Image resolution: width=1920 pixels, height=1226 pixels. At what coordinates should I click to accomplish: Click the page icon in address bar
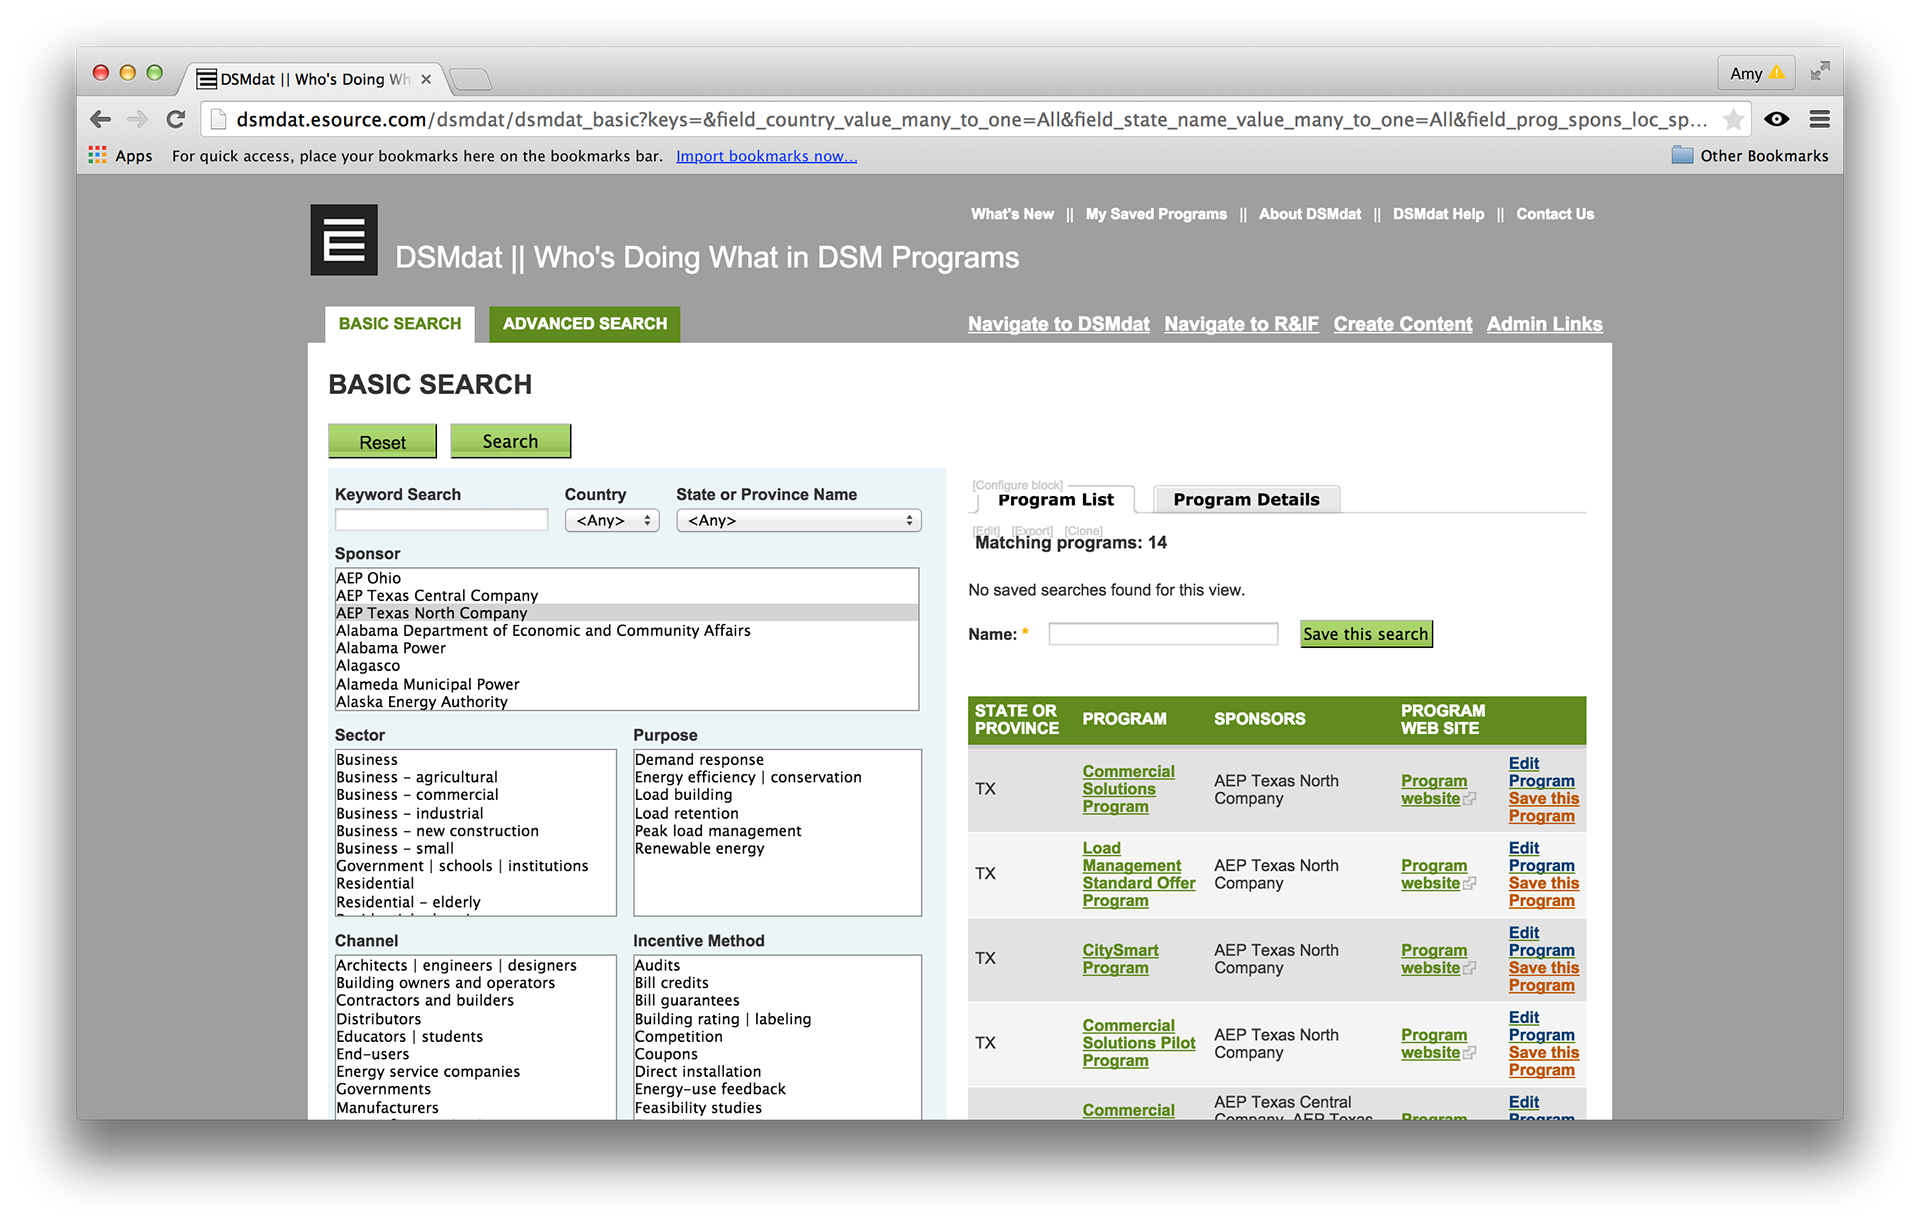coord(219,120)
